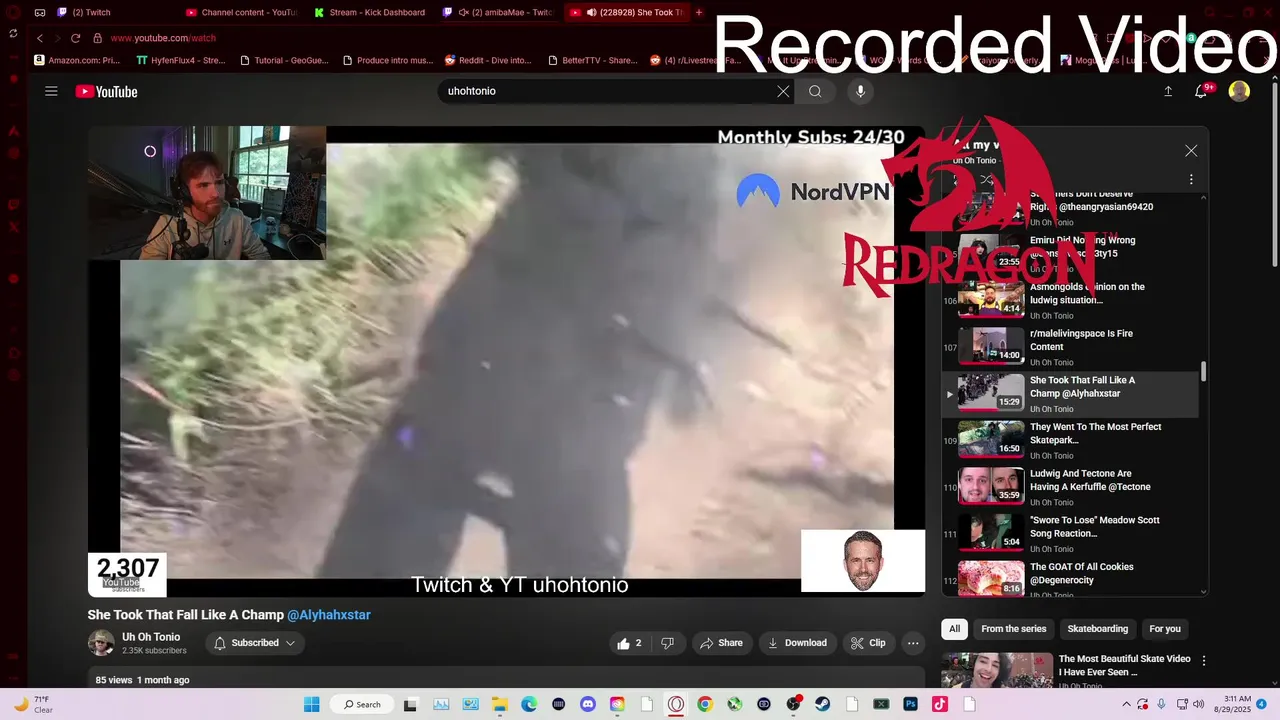Image resolution: width=1280 pixels, height=720 pixels.
Task: Mute the She Took That Fall tab audio
Action: pyautogui.click(x=592, y=13)
